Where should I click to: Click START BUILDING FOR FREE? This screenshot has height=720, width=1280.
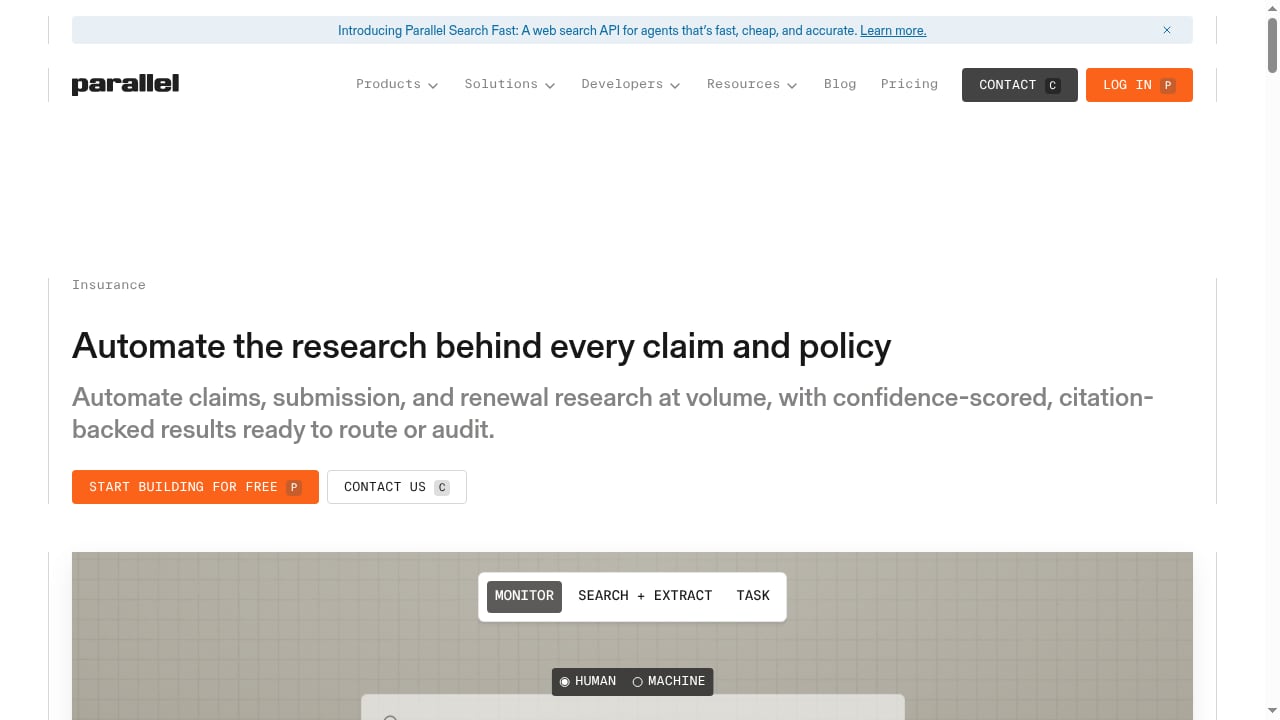[195, 487]
